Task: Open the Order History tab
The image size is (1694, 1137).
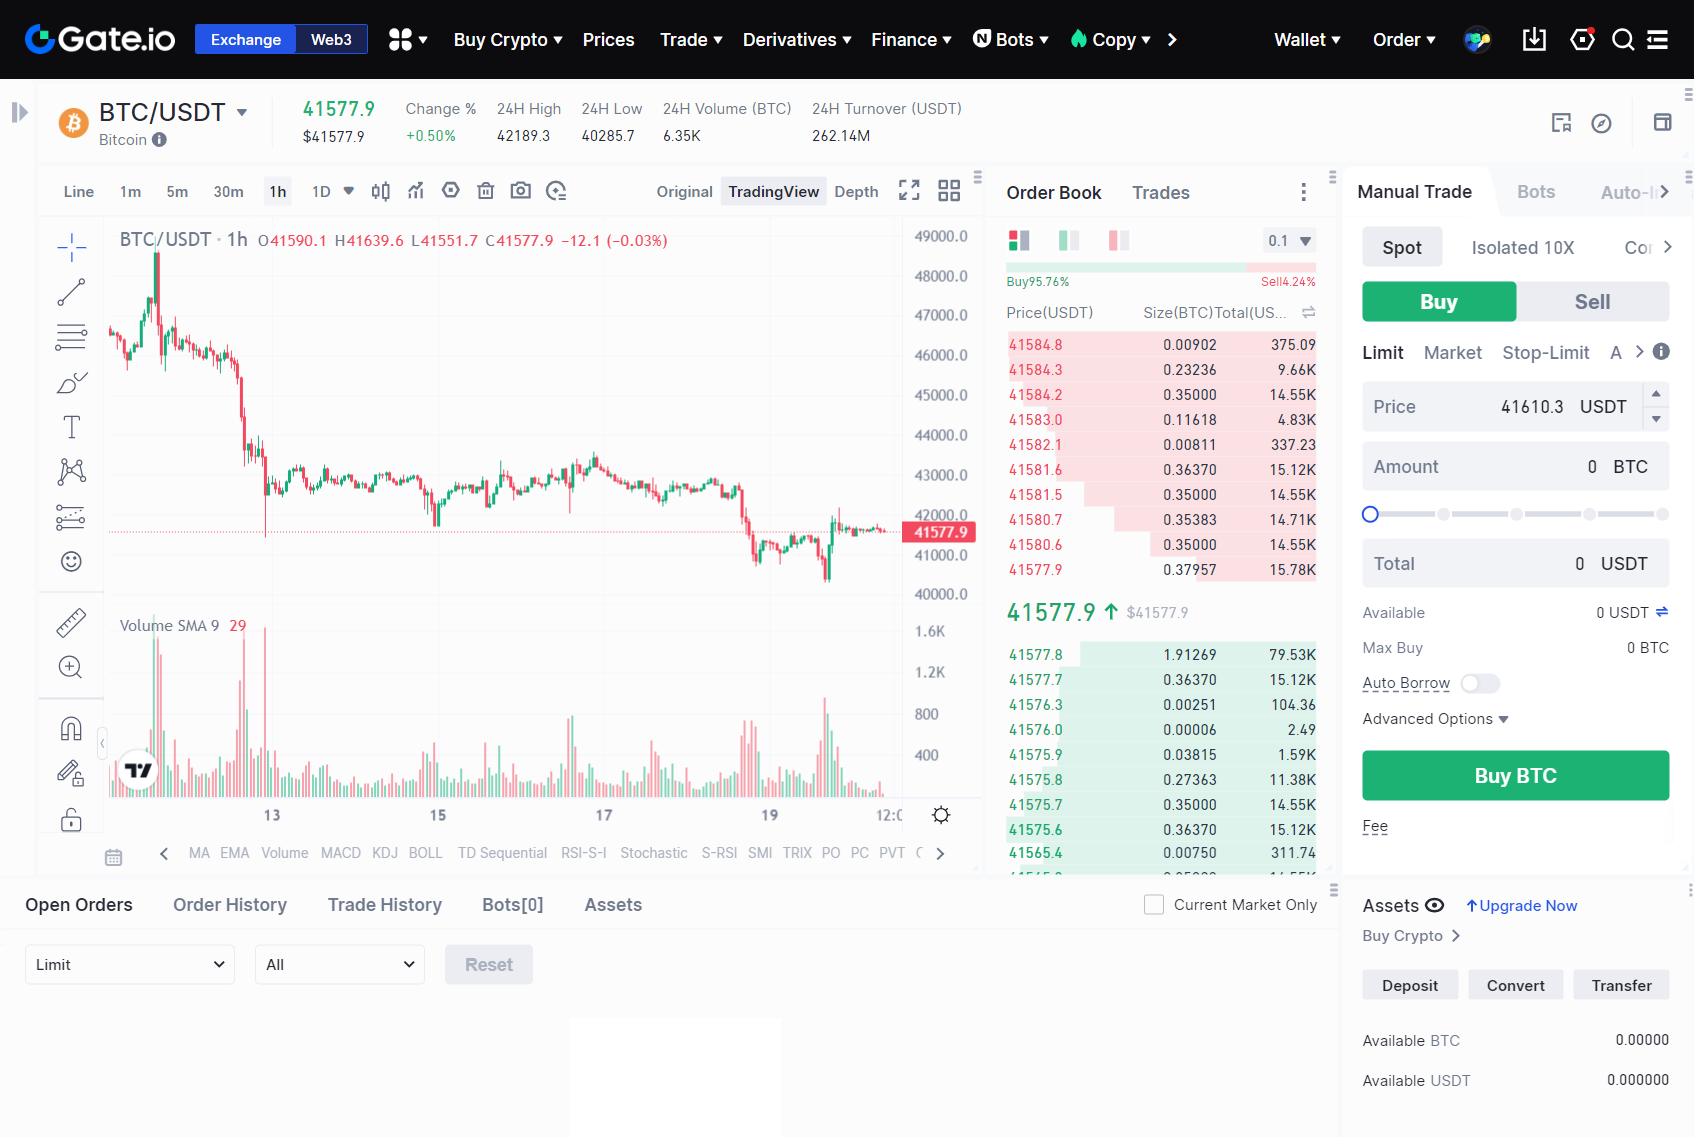Action: click(229, 905)
